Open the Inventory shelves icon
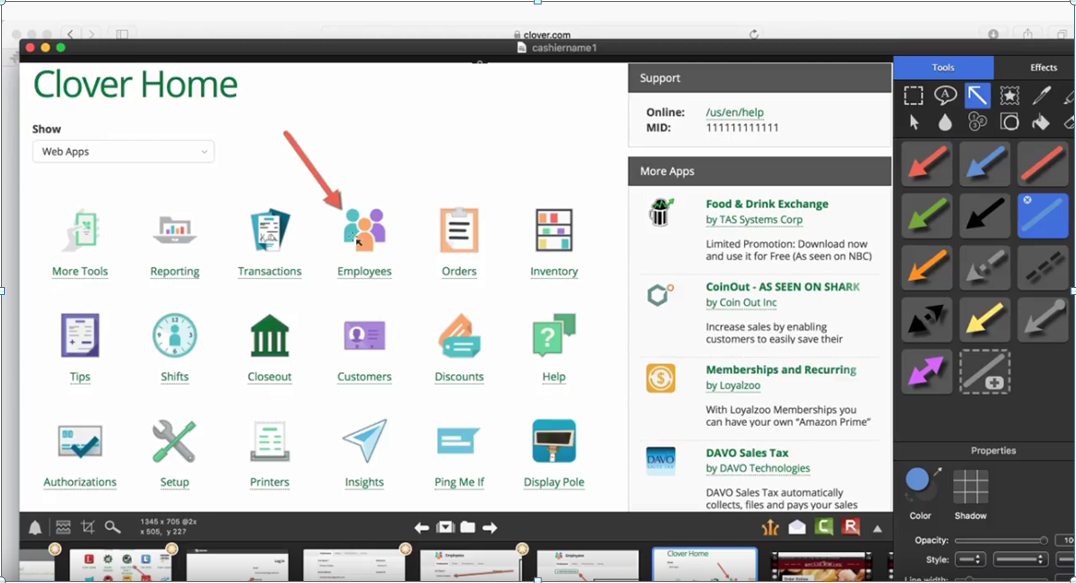 click(x=554, y=230)
